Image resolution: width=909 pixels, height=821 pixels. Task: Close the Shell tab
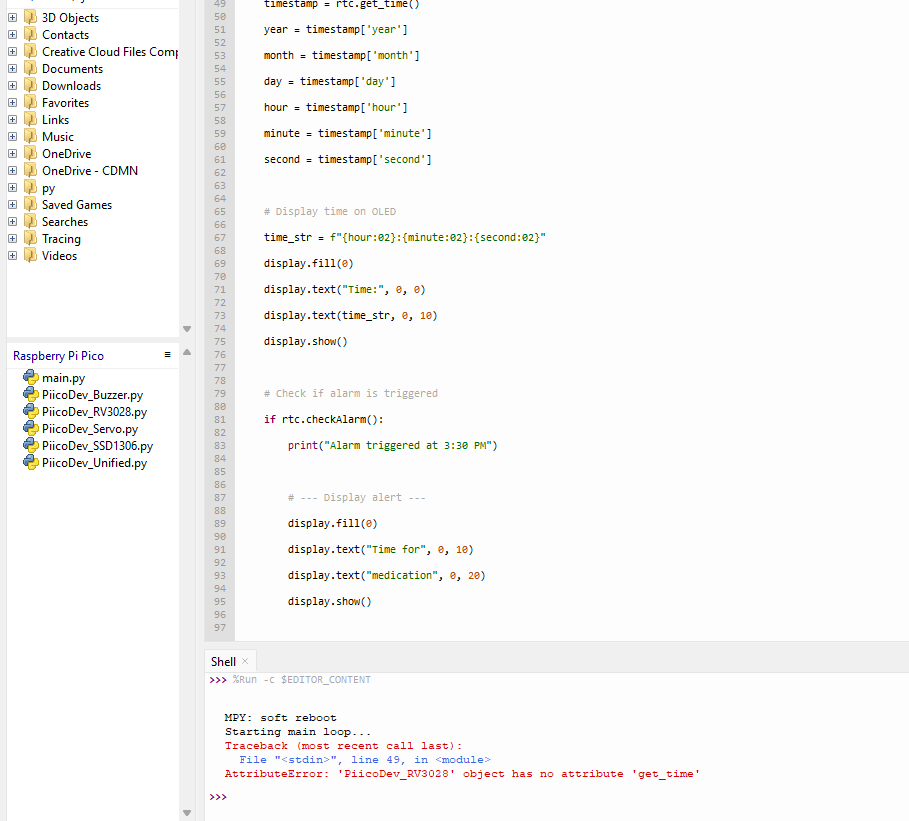pyautogui.click(x=245, y=661)
